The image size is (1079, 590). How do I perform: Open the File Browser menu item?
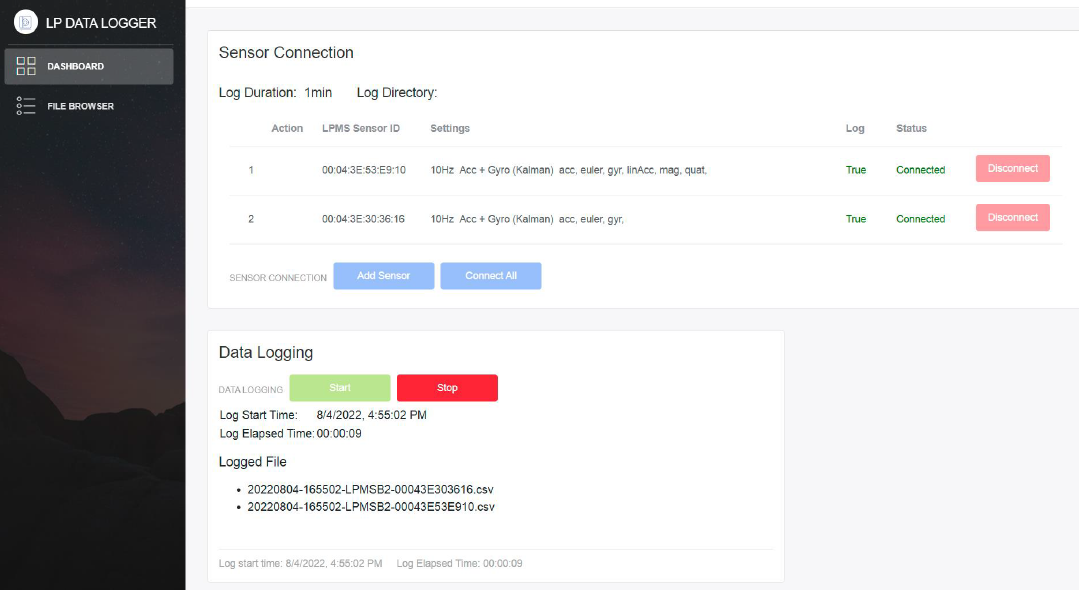(80, 106)
